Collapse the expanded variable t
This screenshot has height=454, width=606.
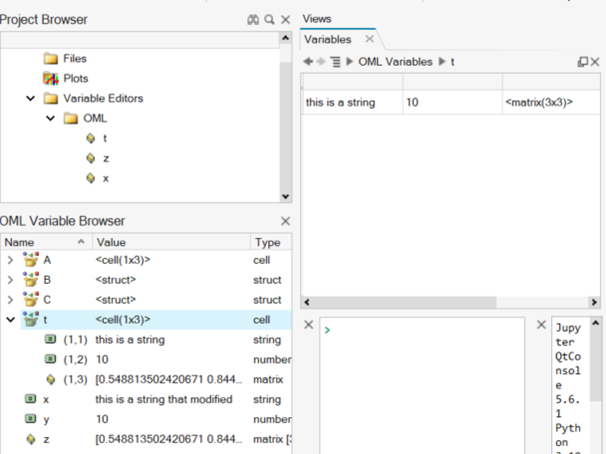[x=10, y=320]
